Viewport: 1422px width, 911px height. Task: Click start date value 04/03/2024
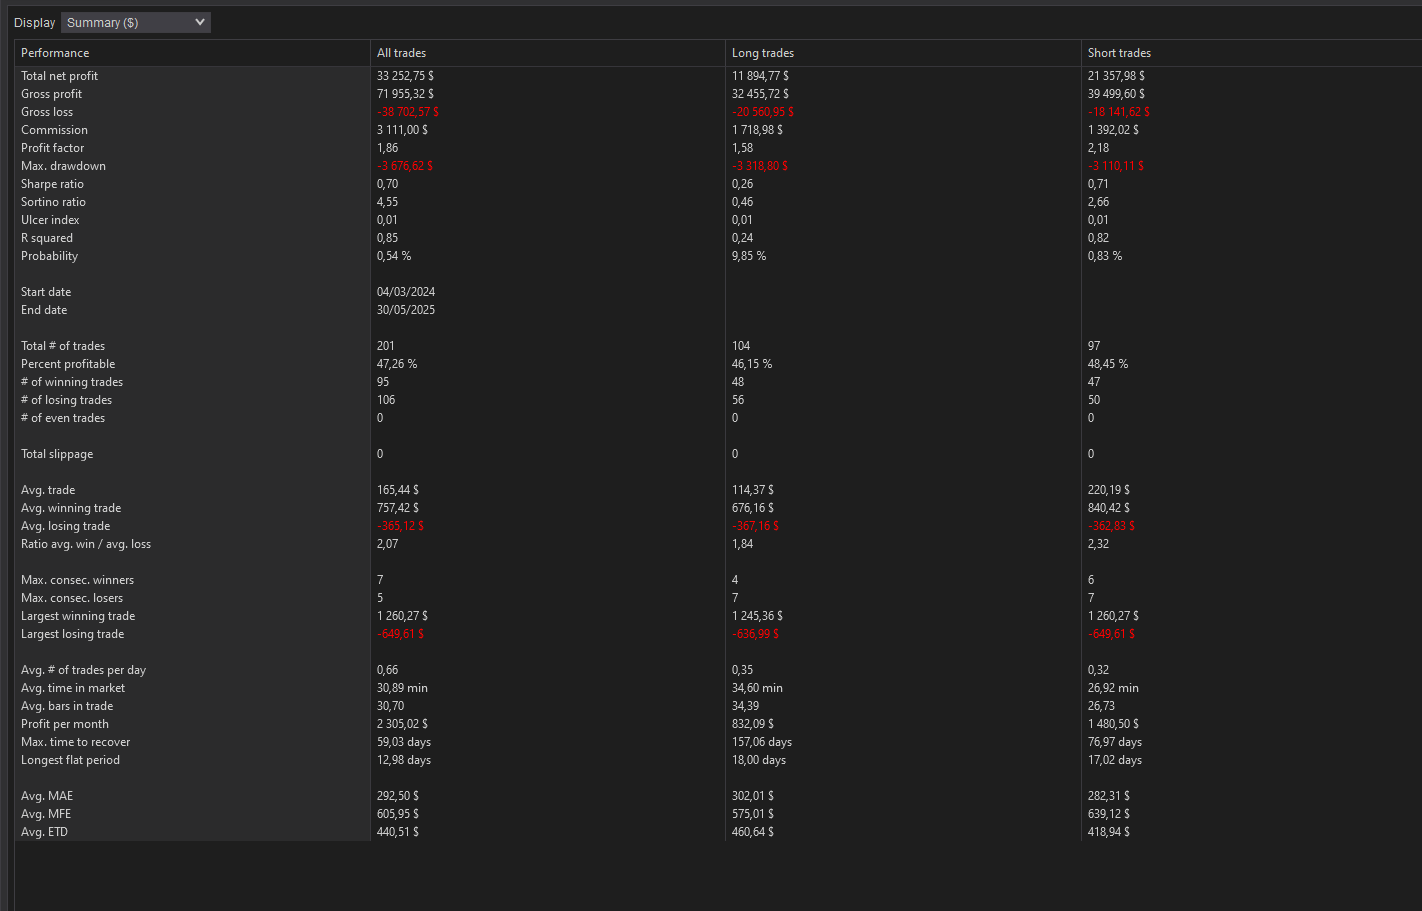tap(406, 292)
